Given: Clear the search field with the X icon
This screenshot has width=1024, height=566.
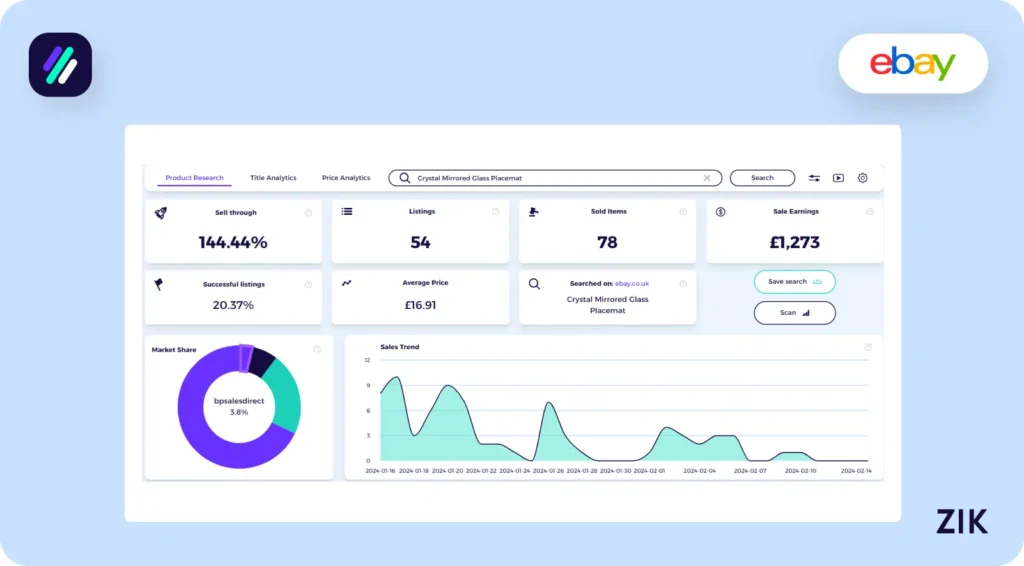Looking at the screenshot, I should click(707, 178).
